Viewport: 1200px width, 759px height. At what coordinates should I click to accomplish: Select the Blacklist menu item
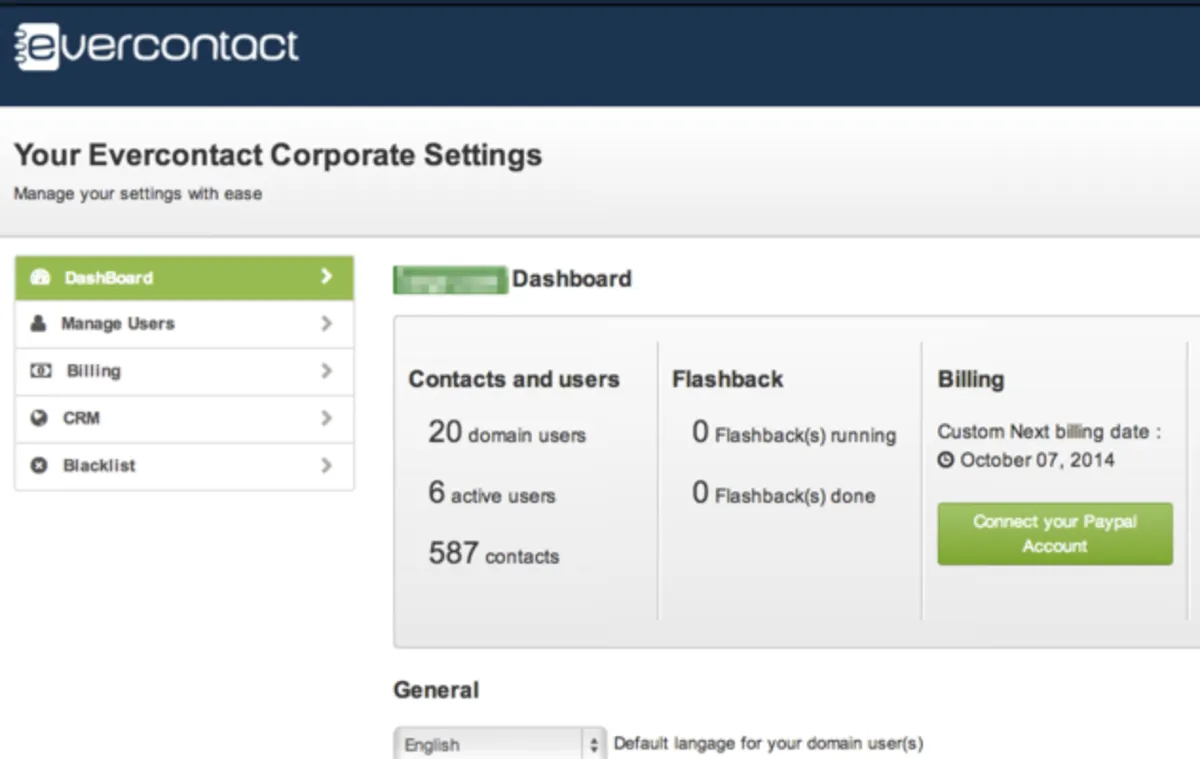[99, 465]
